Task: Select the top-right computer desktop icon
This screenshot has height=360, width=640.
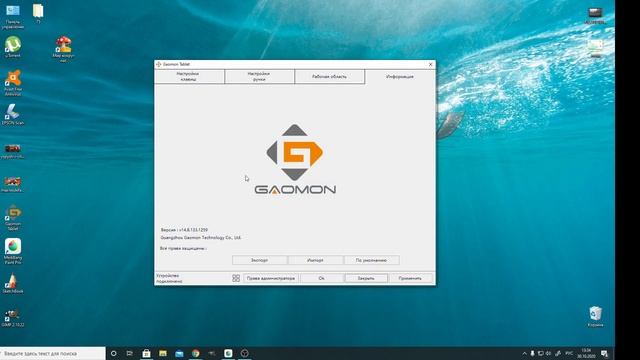Action: (x=596, y=15)
